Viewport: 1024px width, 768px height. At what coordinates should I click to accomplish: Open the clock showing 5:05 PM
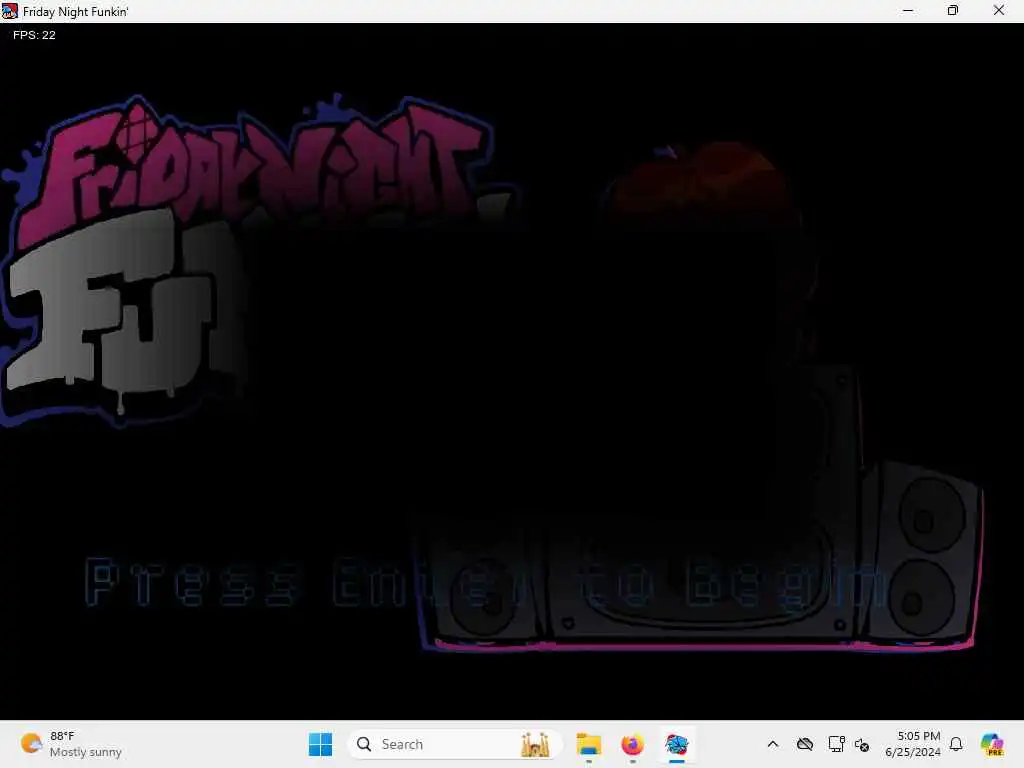pyautogui.click(x=912, y=744)
